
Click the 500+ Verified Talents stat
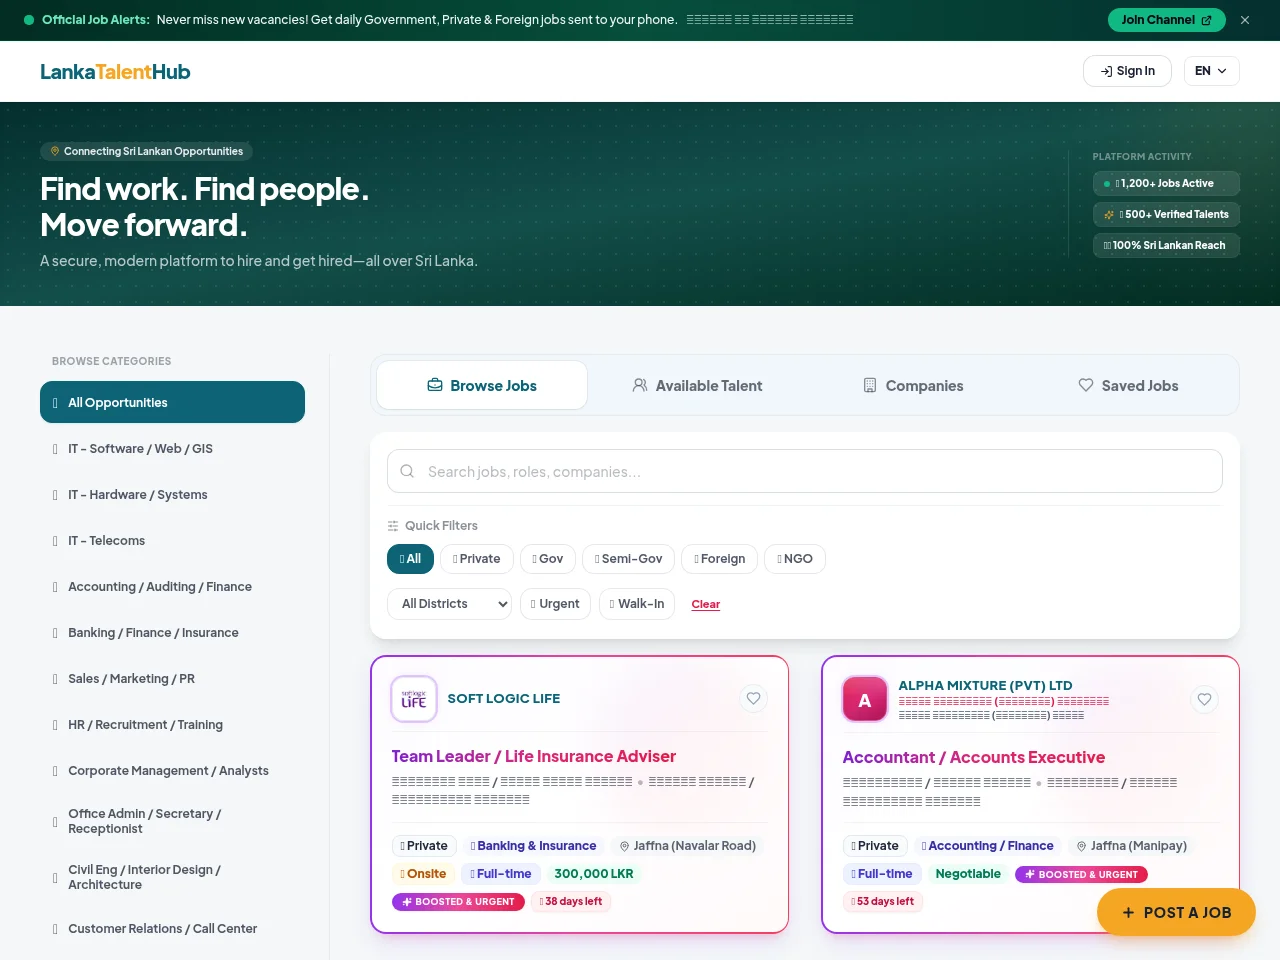click(x=1166, y=215)
